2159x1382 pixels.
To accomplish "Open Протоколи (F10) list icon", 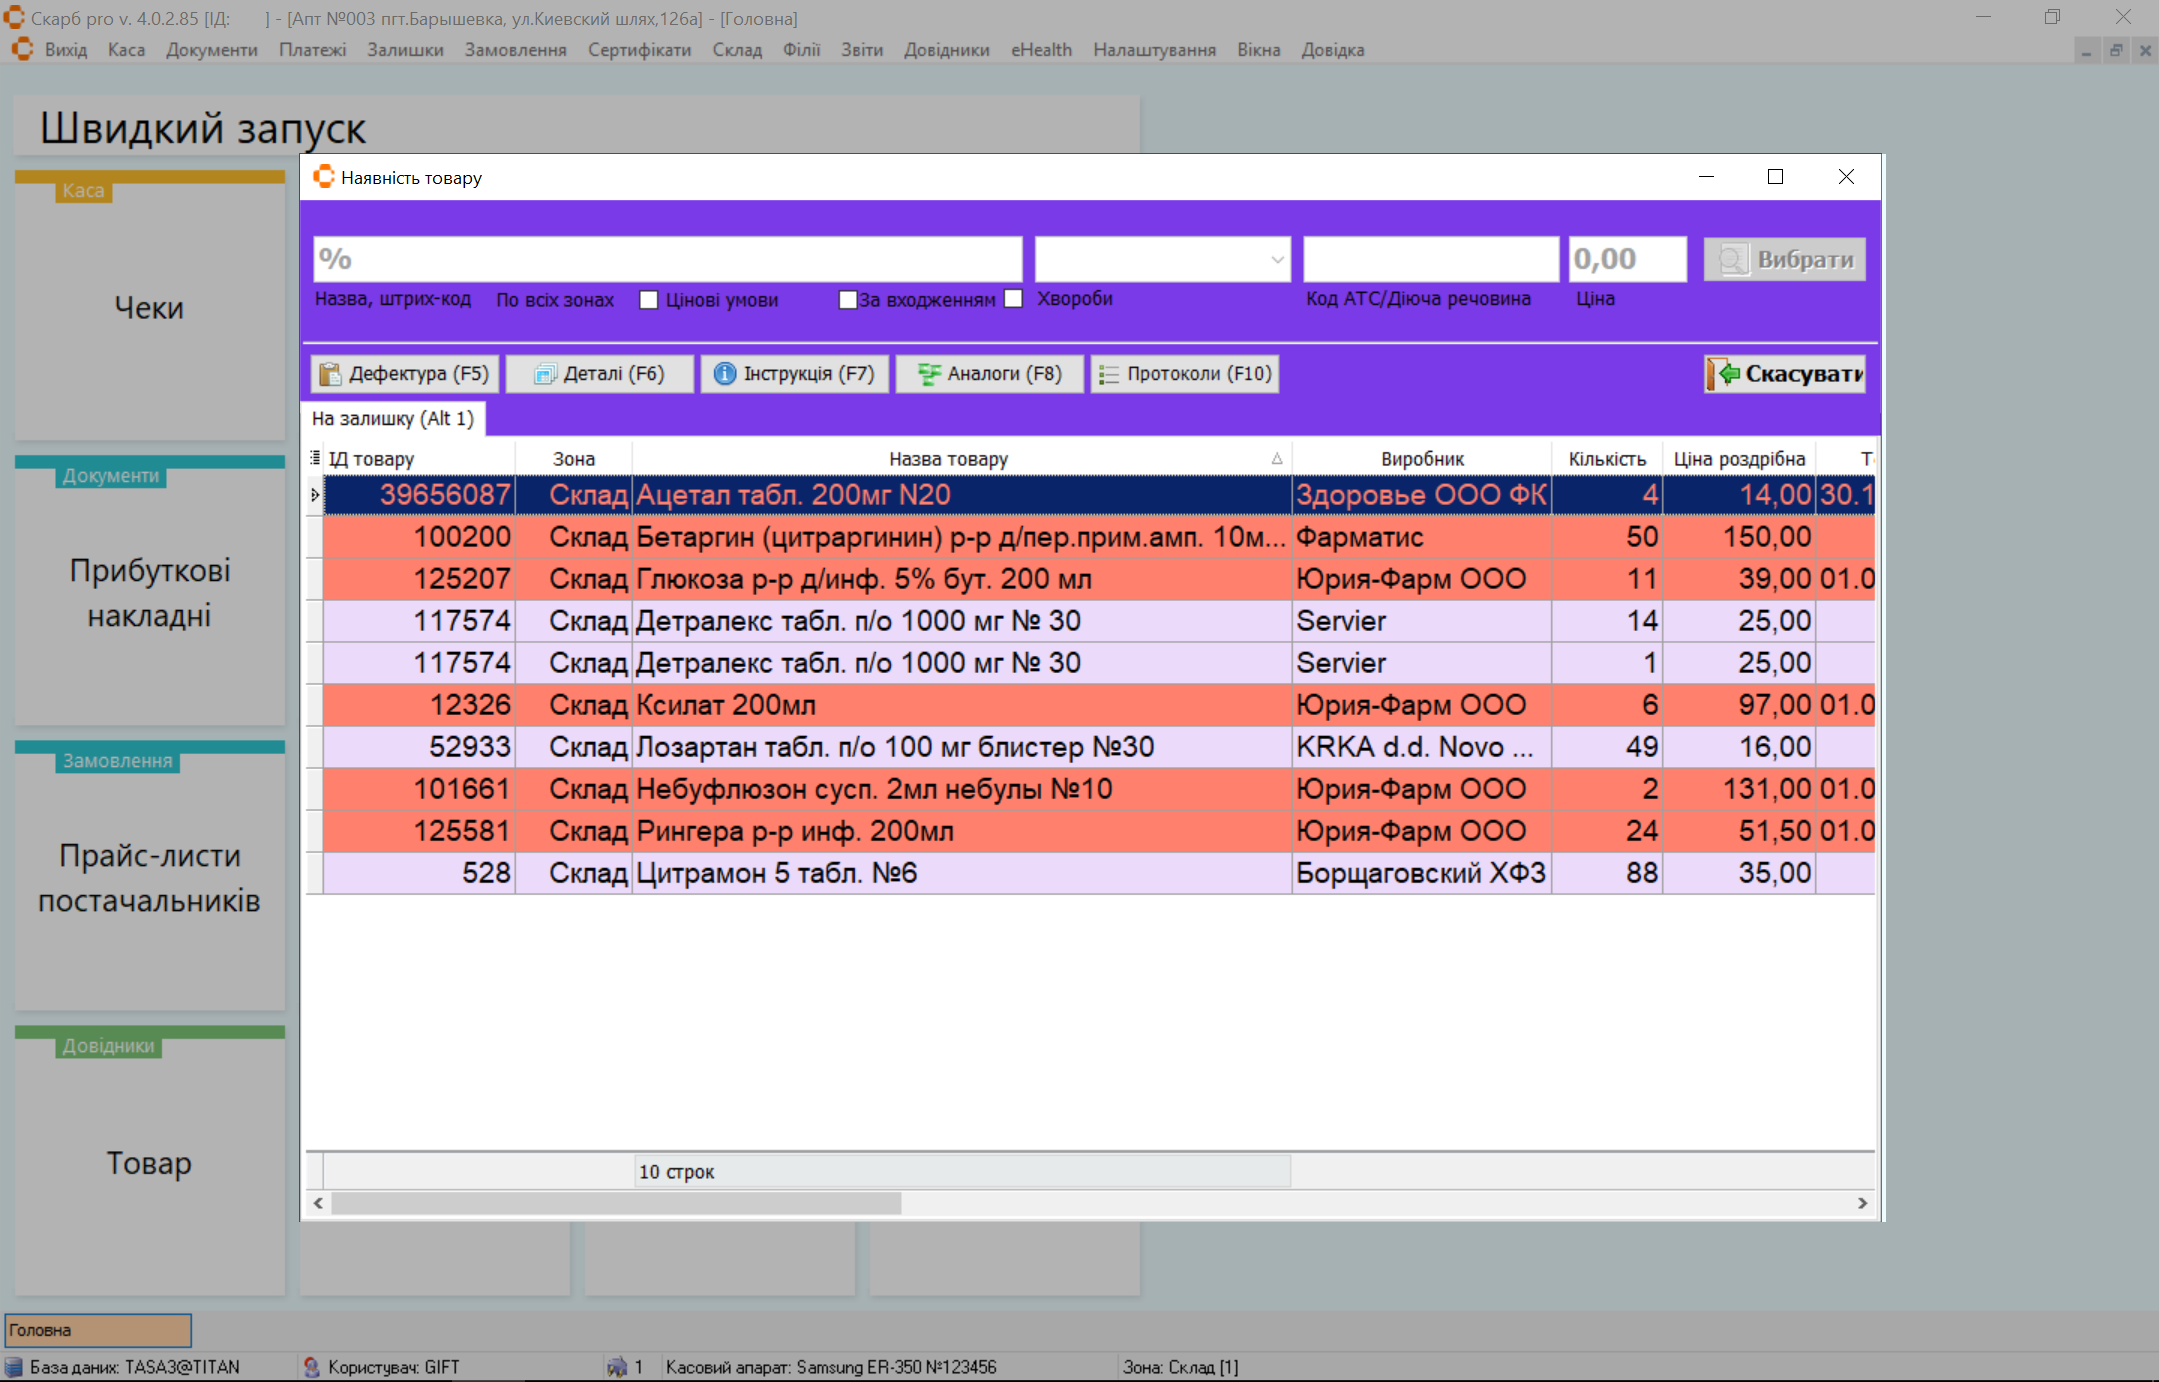I will coord(1109,373).
